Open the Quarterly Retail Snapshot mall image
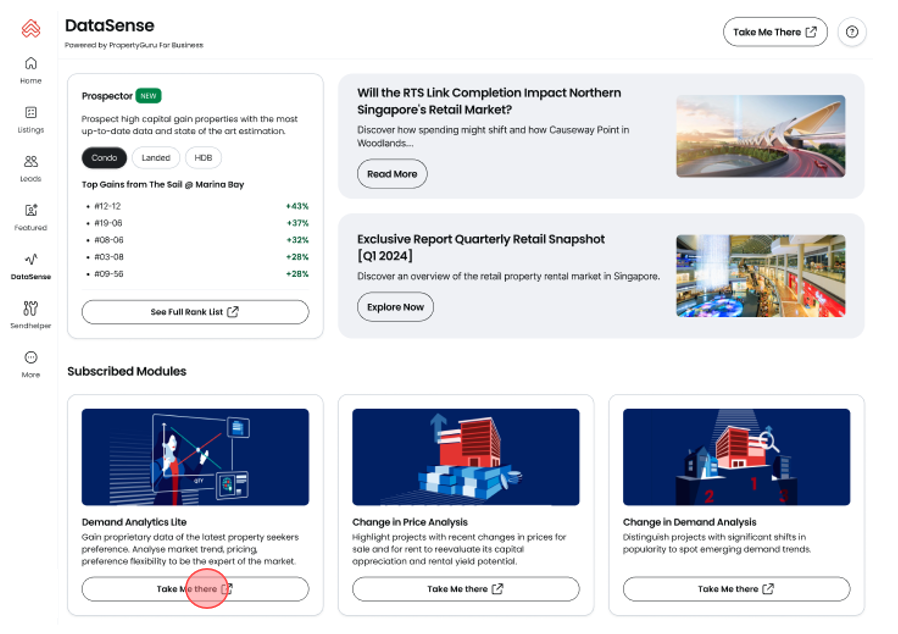The width and height of the screenshot is (898, 634). [x=761, y=275]
